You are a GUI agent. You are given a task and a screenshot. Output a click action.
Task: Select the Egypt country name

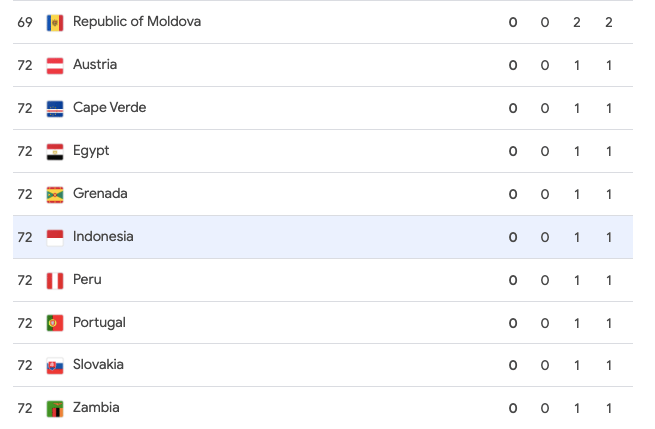[x=91, y=150]
